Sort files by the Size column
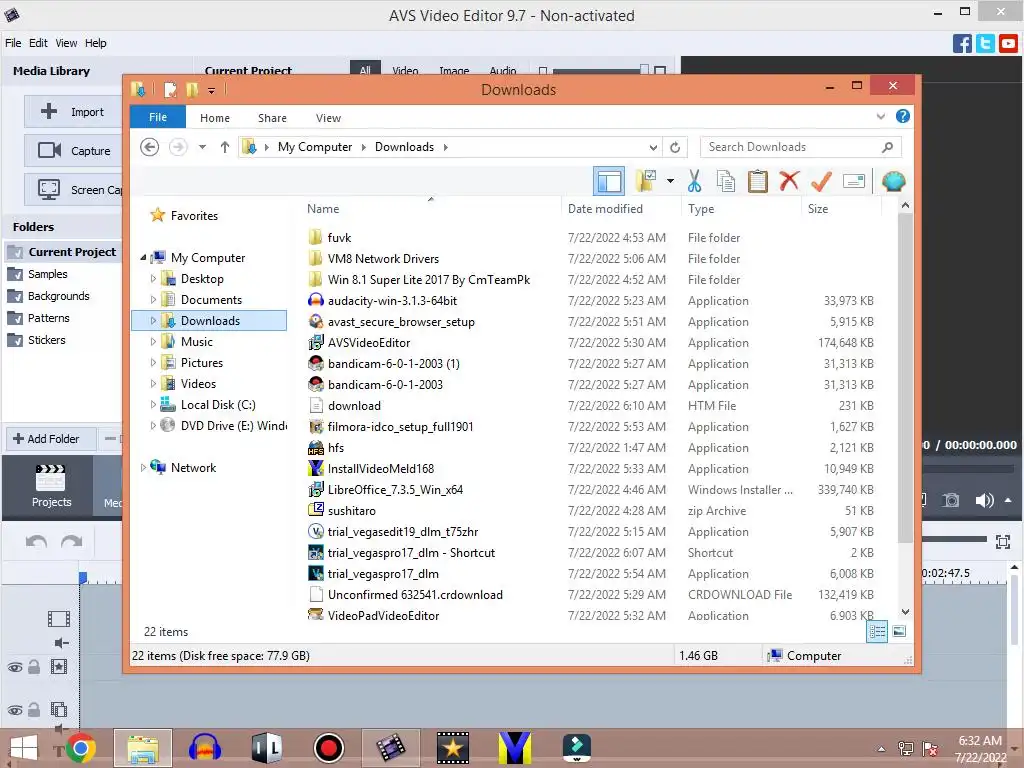The width and height of the screenshot is (1024, 768). (818, 208)
